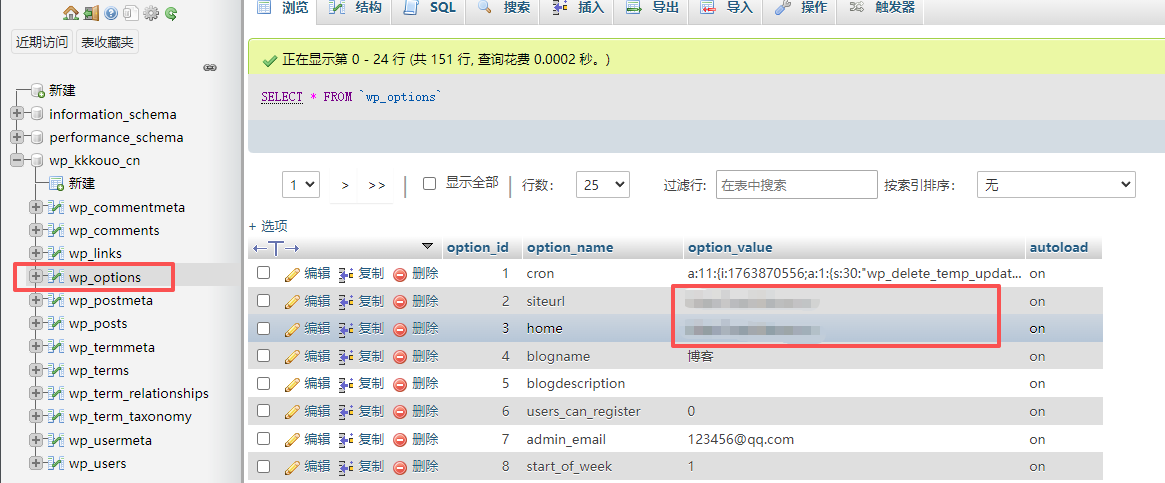Expand the information_schema database node

[18, 114]
